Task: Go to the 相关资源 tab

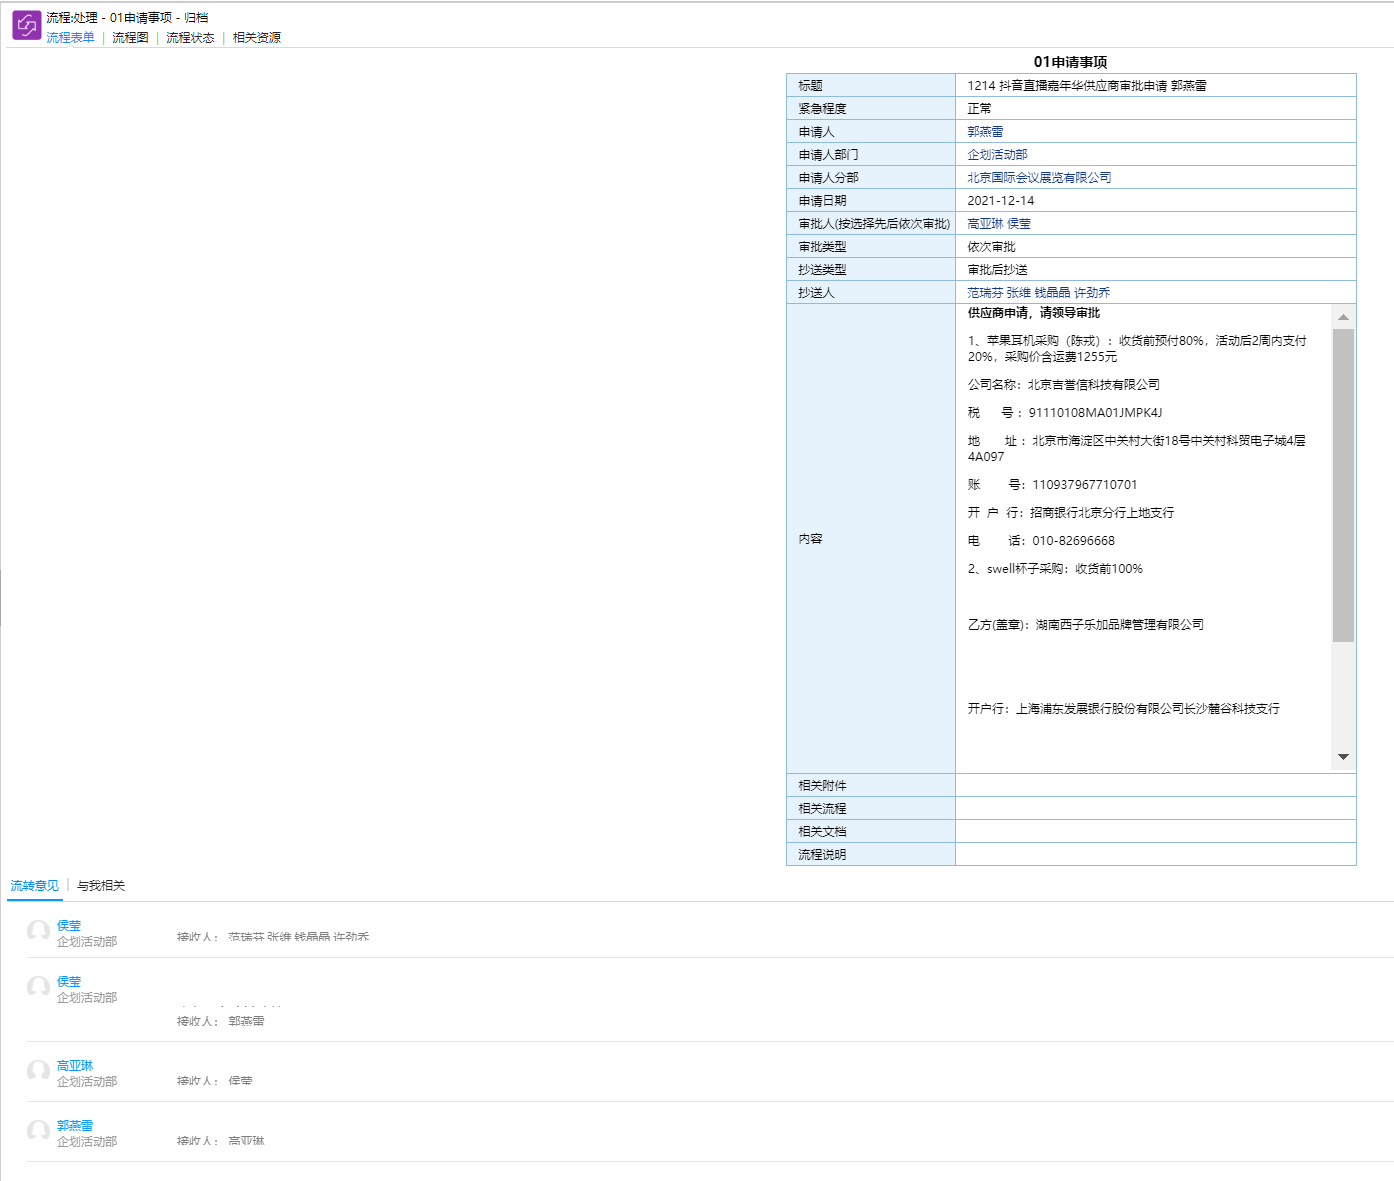Action: [x=257, y=38]
